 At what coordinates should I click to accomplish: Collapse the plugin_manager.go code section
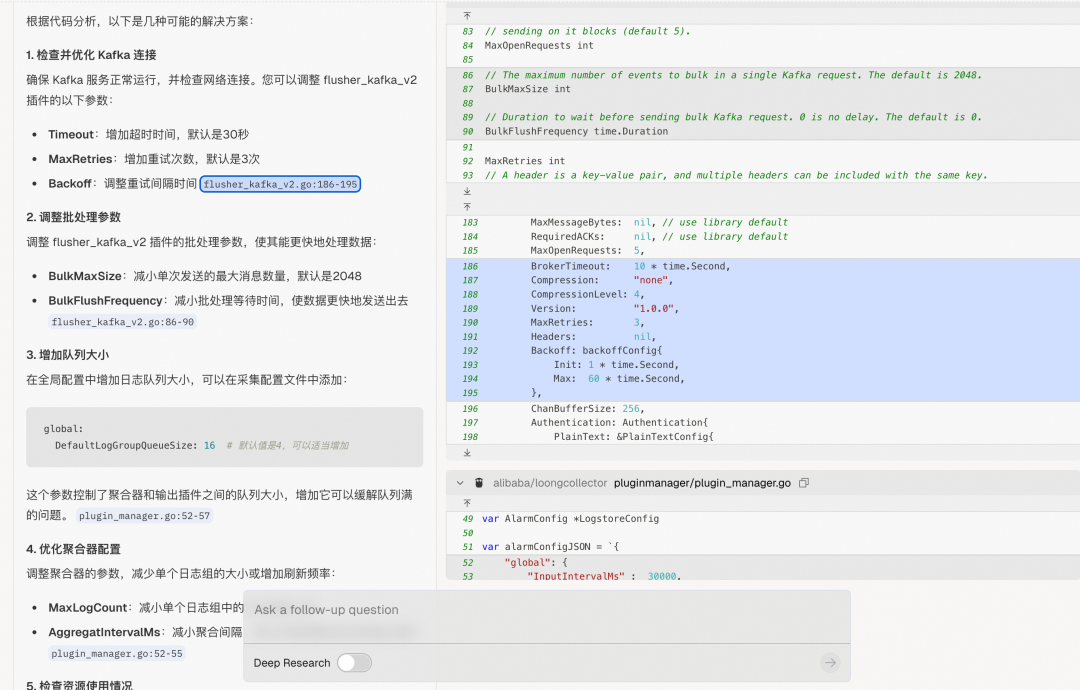[x=460, y=483]
